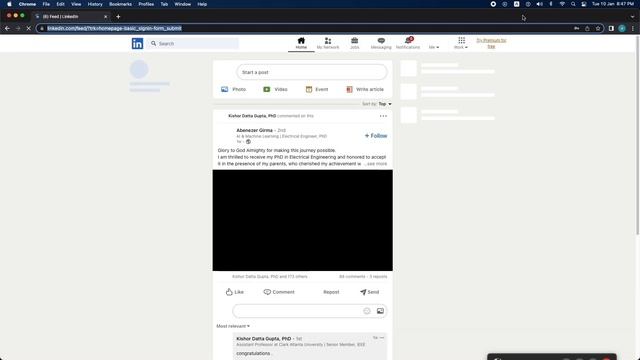This screenshot has width=640, height=360.
Task: Add a Video to a post
Action: [x=276, y=89]
